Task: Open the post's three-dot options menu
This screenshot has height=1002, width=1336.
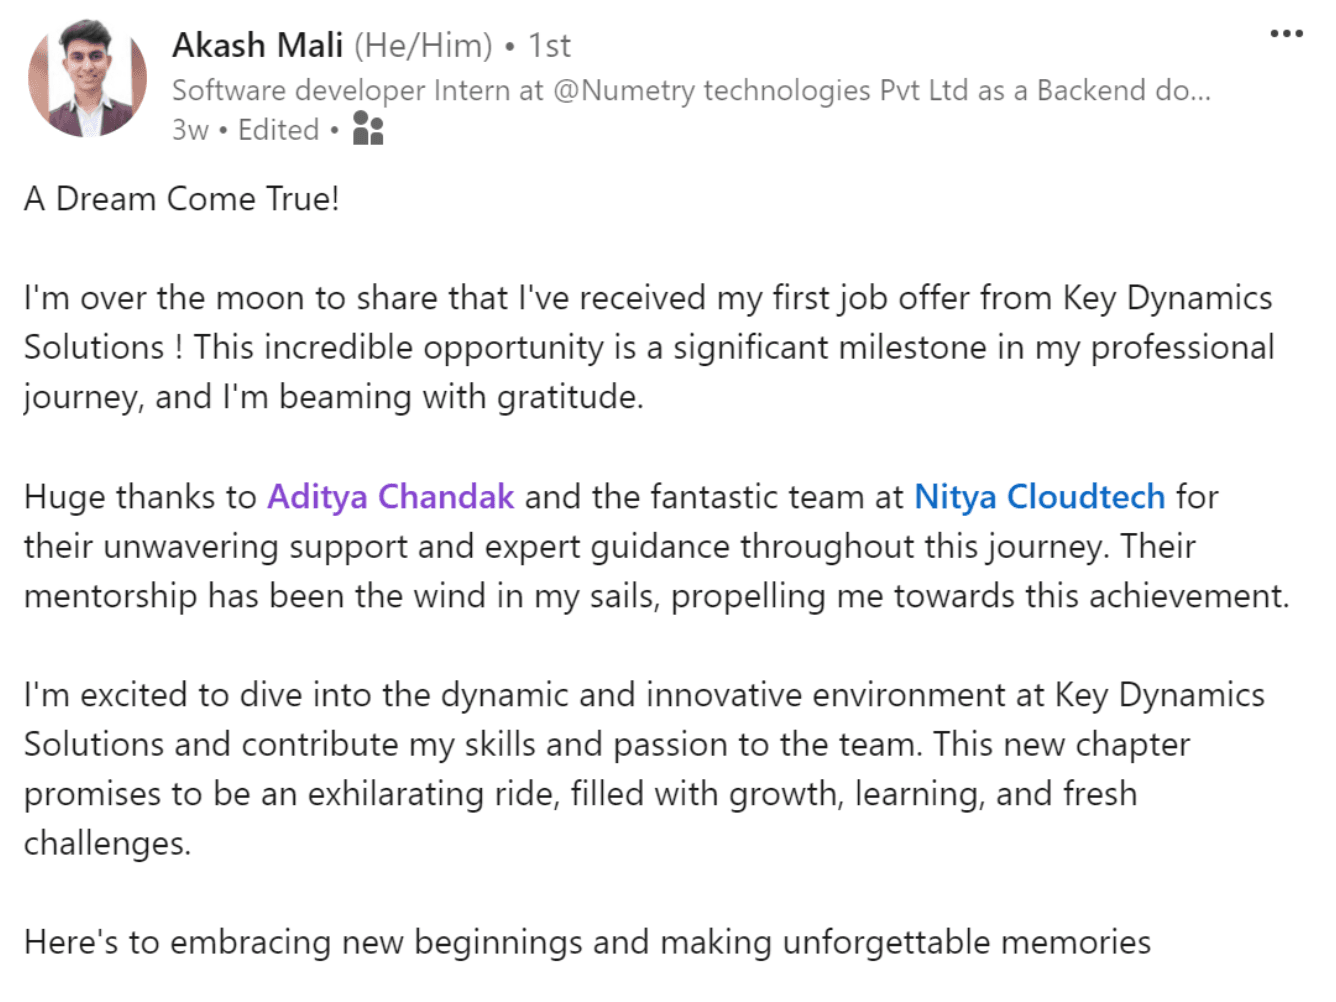Action: [x=1285, y=32]
